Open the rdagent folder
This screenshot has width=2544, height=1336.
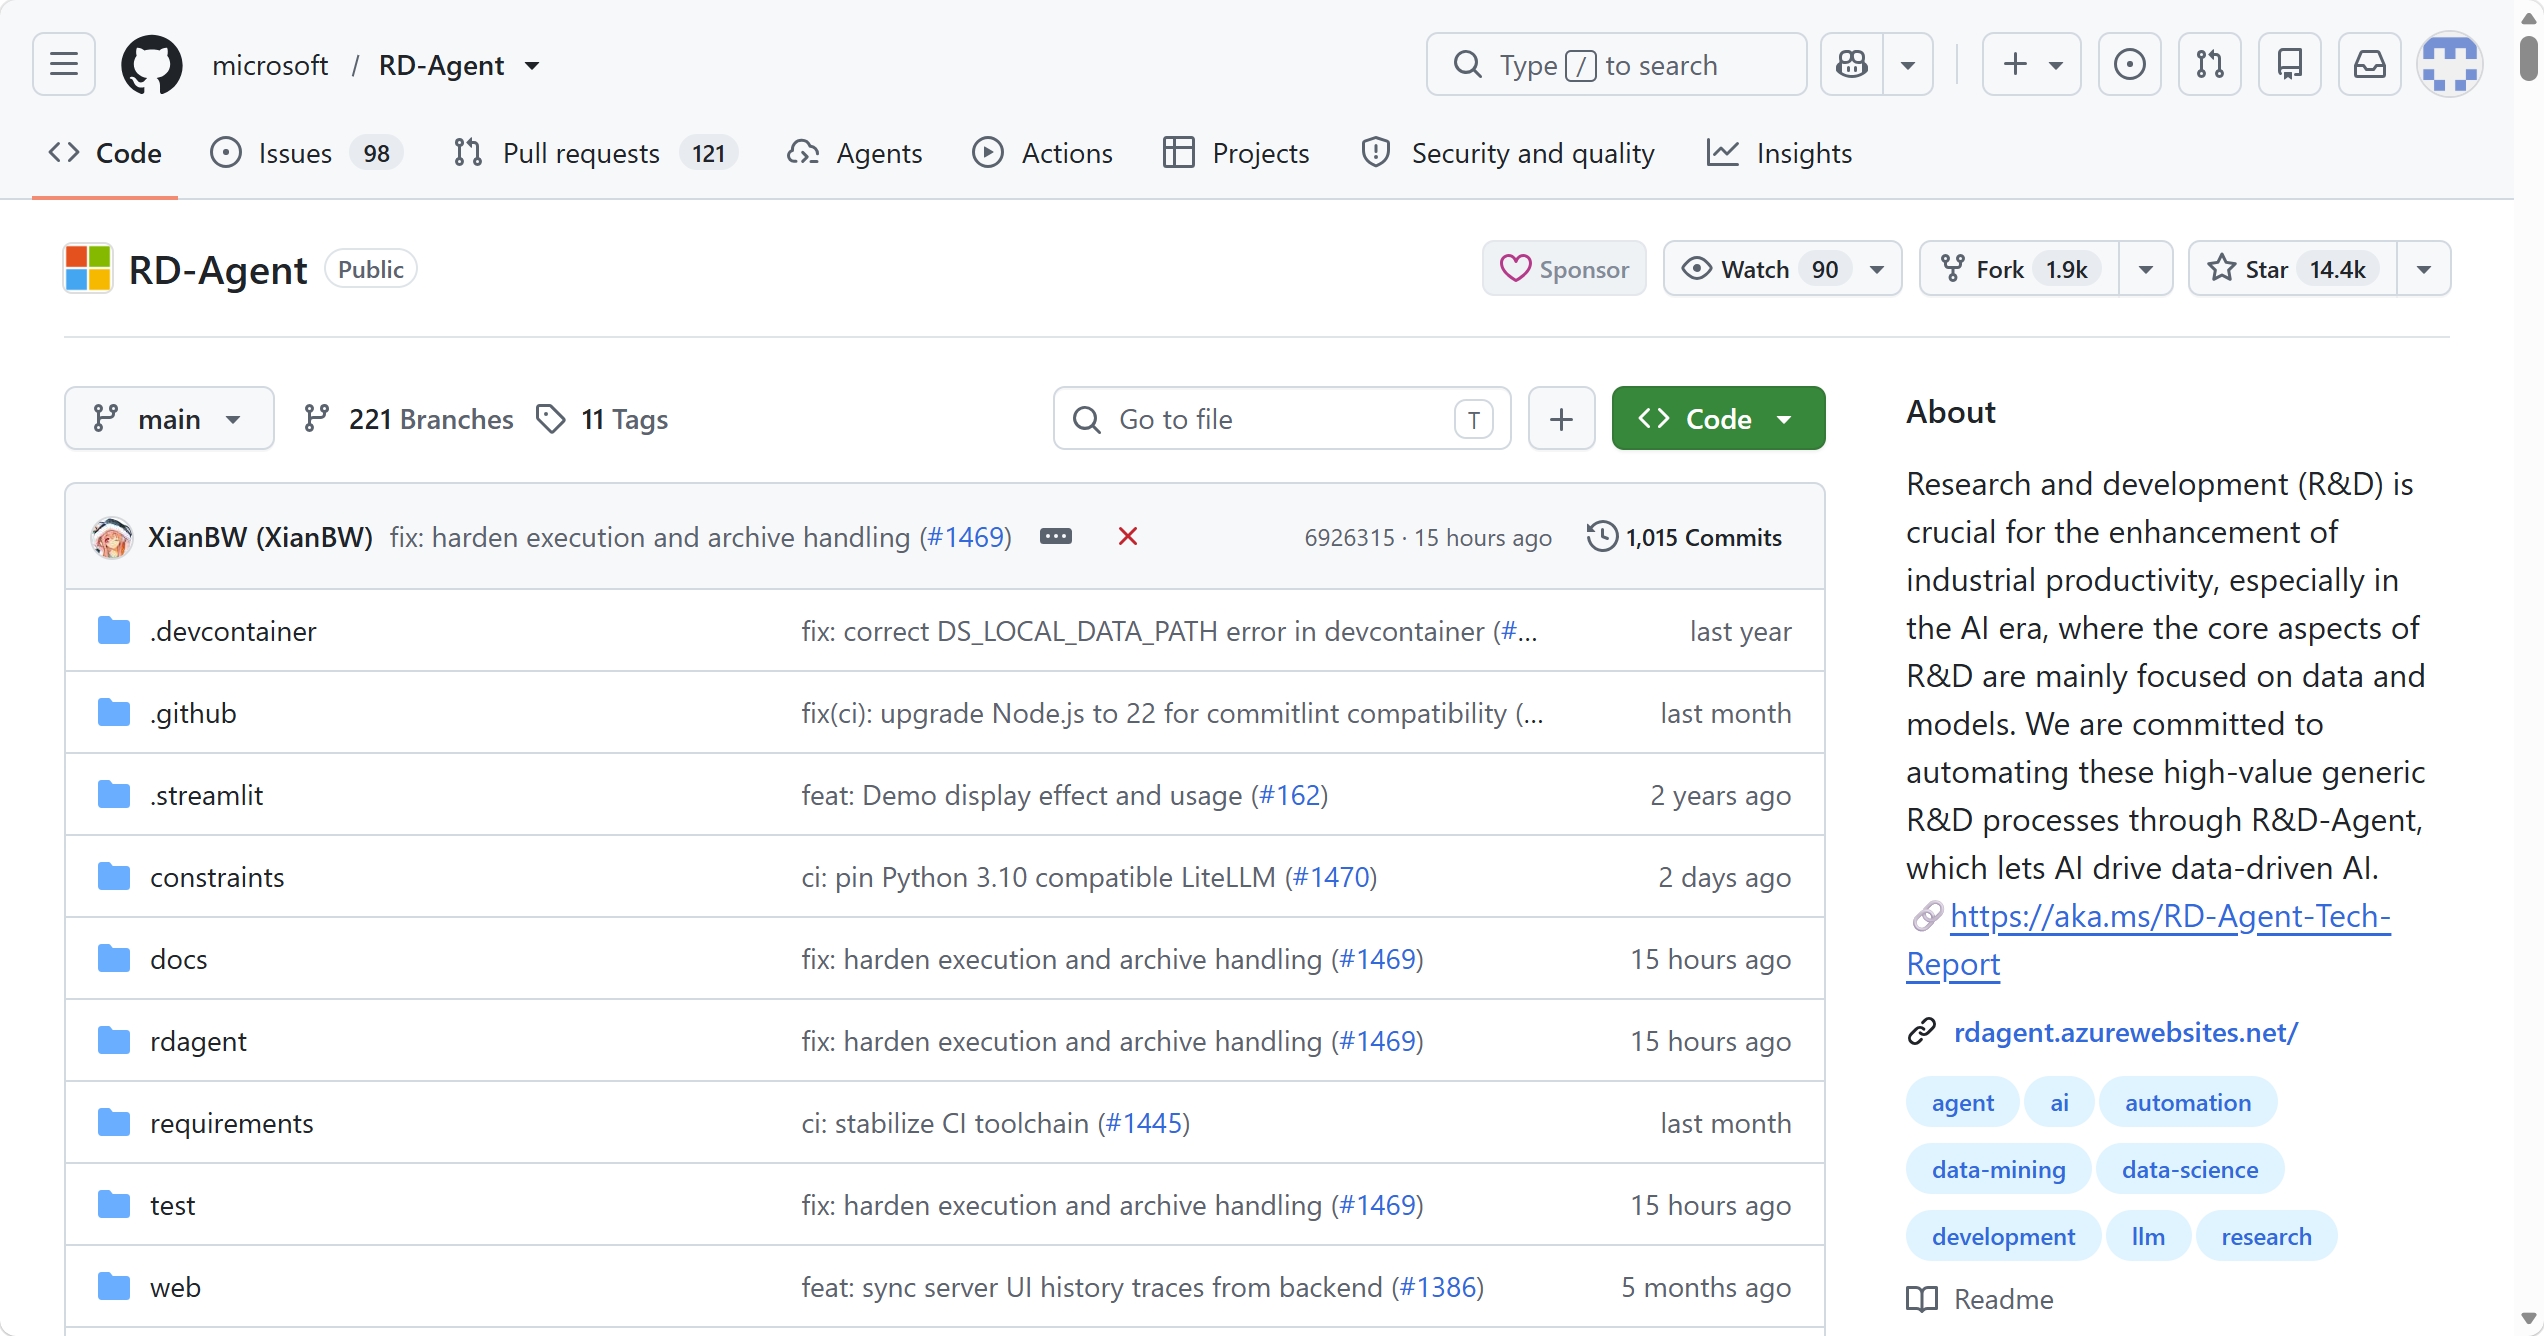[x=198, y=1041]
